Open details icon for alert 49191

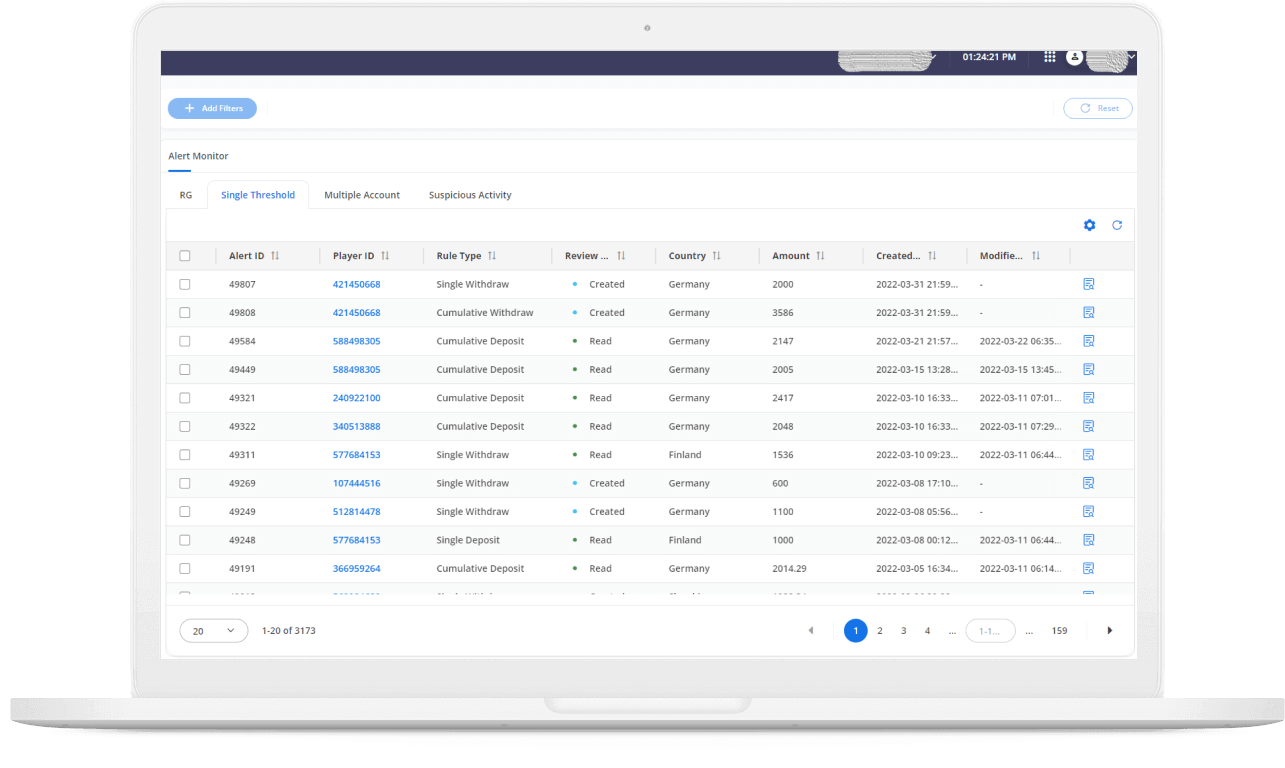tap(1089, 568)
